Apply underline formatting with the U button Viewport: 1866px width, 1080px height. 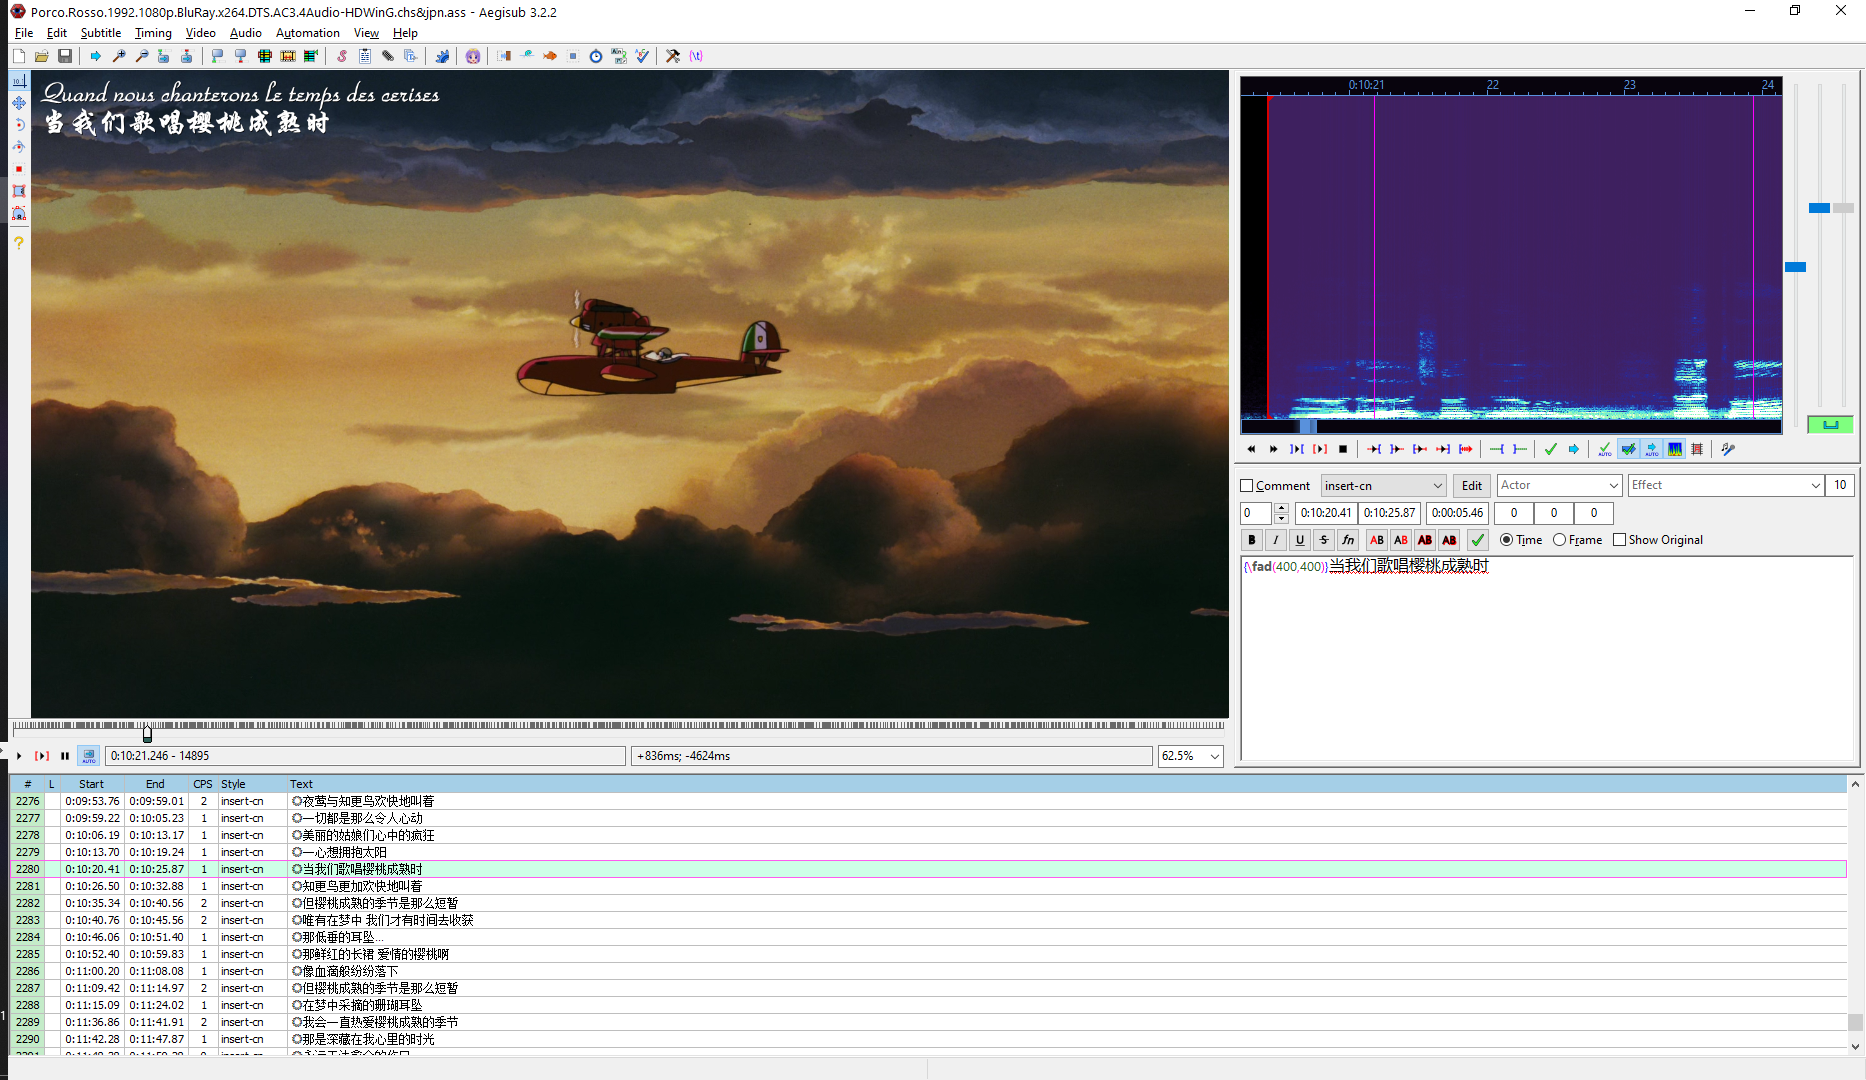[1300, 540]
